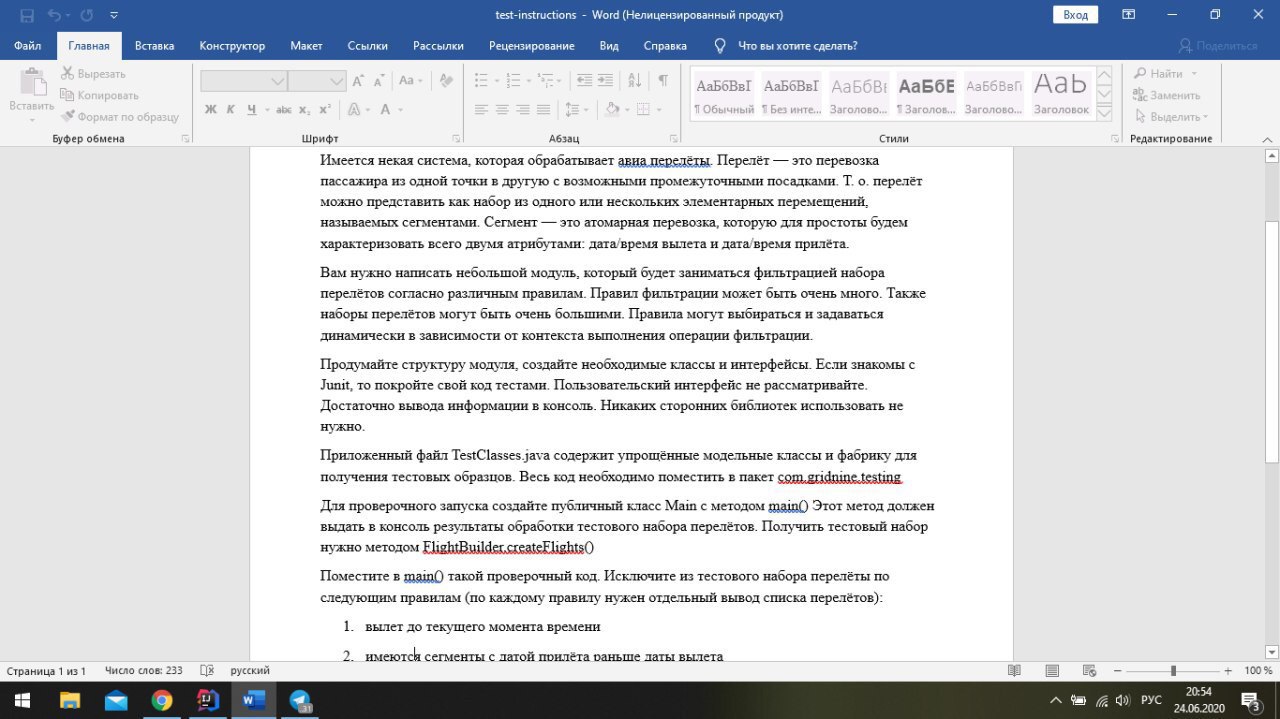Viewport: 1280px width, 719px height.
Task: Collapse the ribbon with the chevron
Action: click(1265, 139)
